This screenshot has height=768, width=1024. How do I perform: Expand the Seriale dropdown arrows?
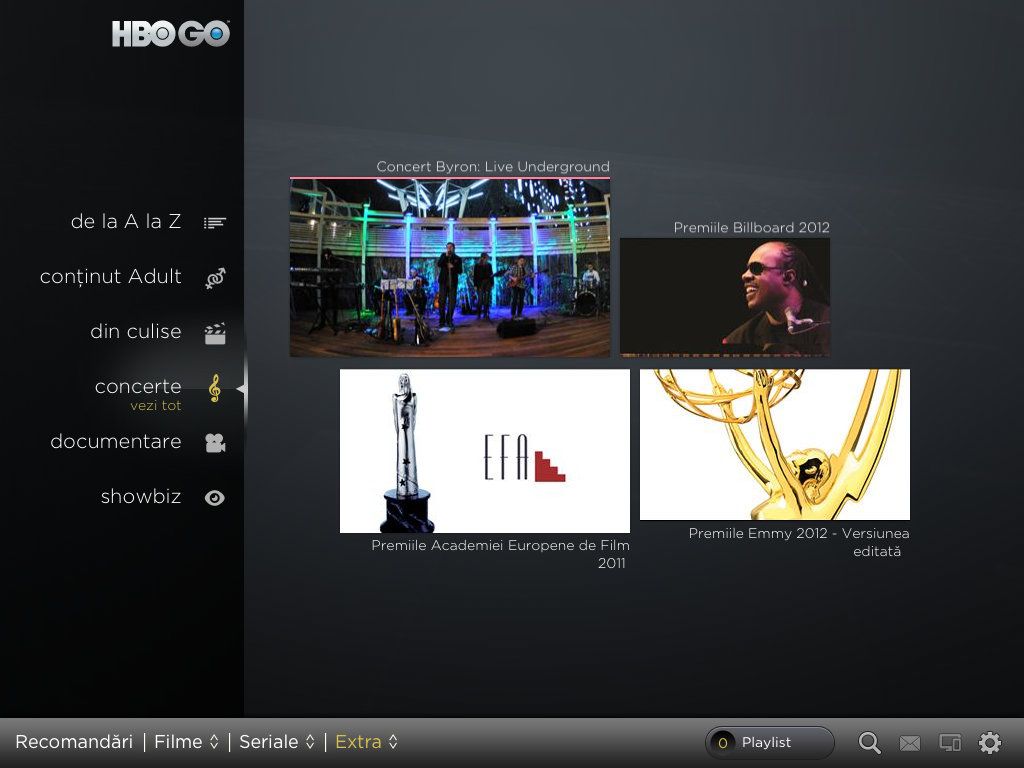pyautogui.click(x=310, y=742)
